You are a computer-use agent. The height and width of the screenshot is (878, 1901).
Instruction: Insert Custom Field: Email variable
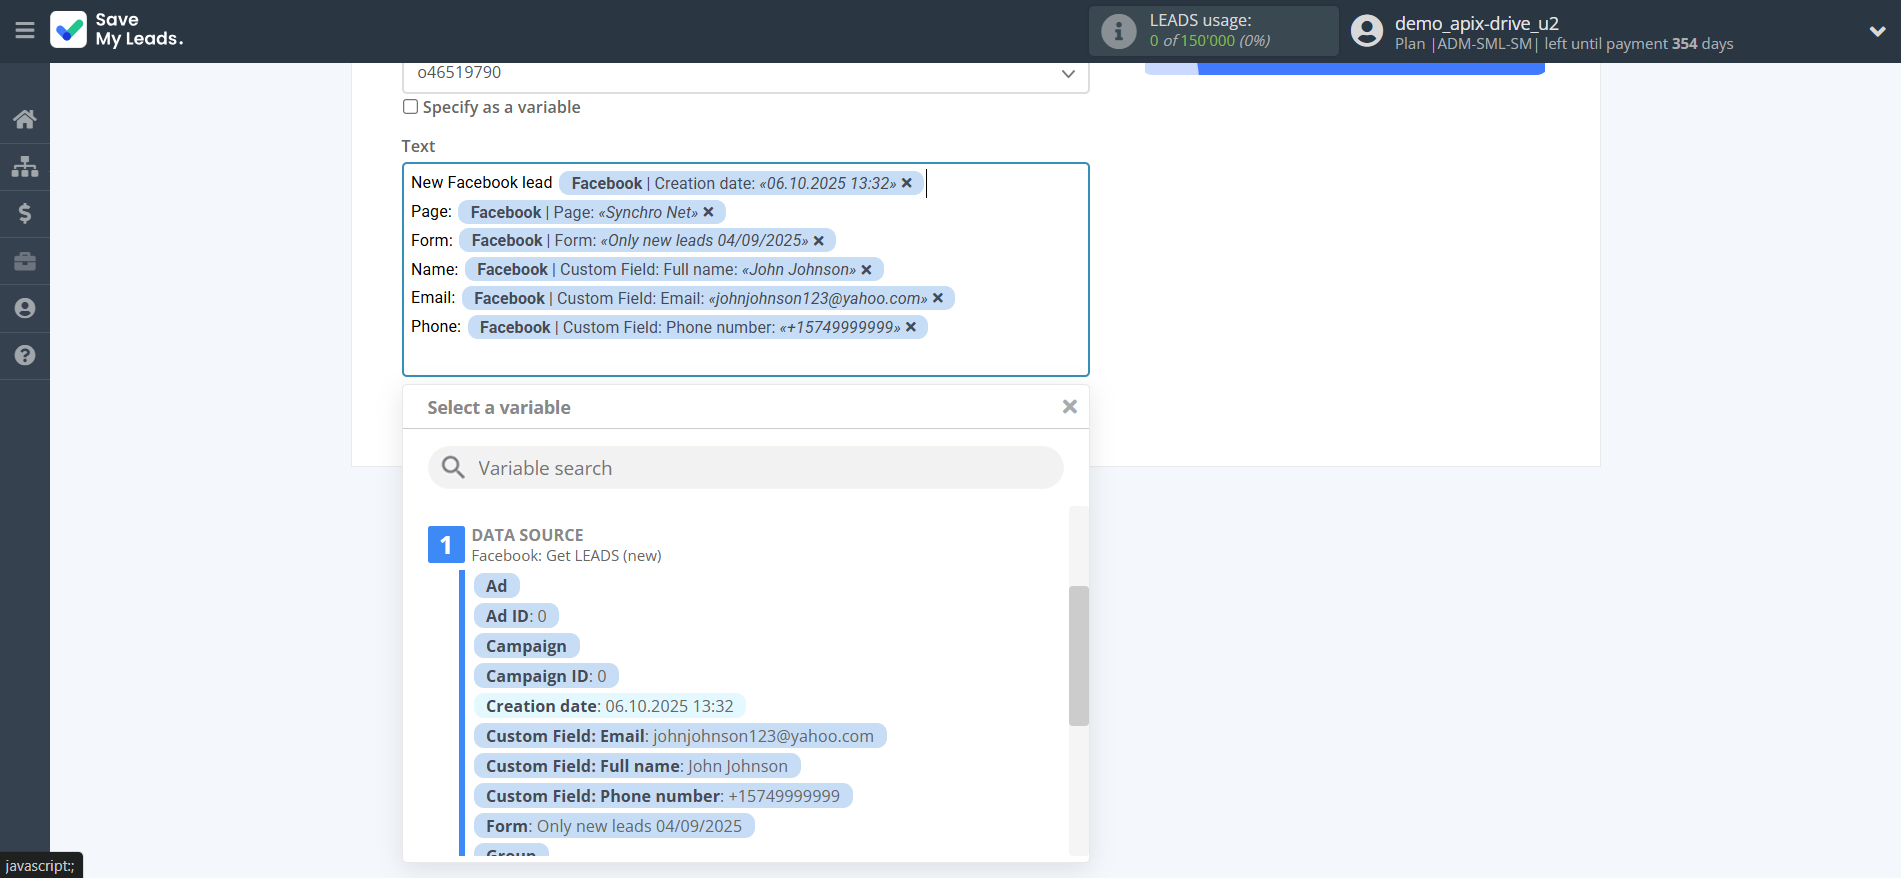(x=679, y=736)
